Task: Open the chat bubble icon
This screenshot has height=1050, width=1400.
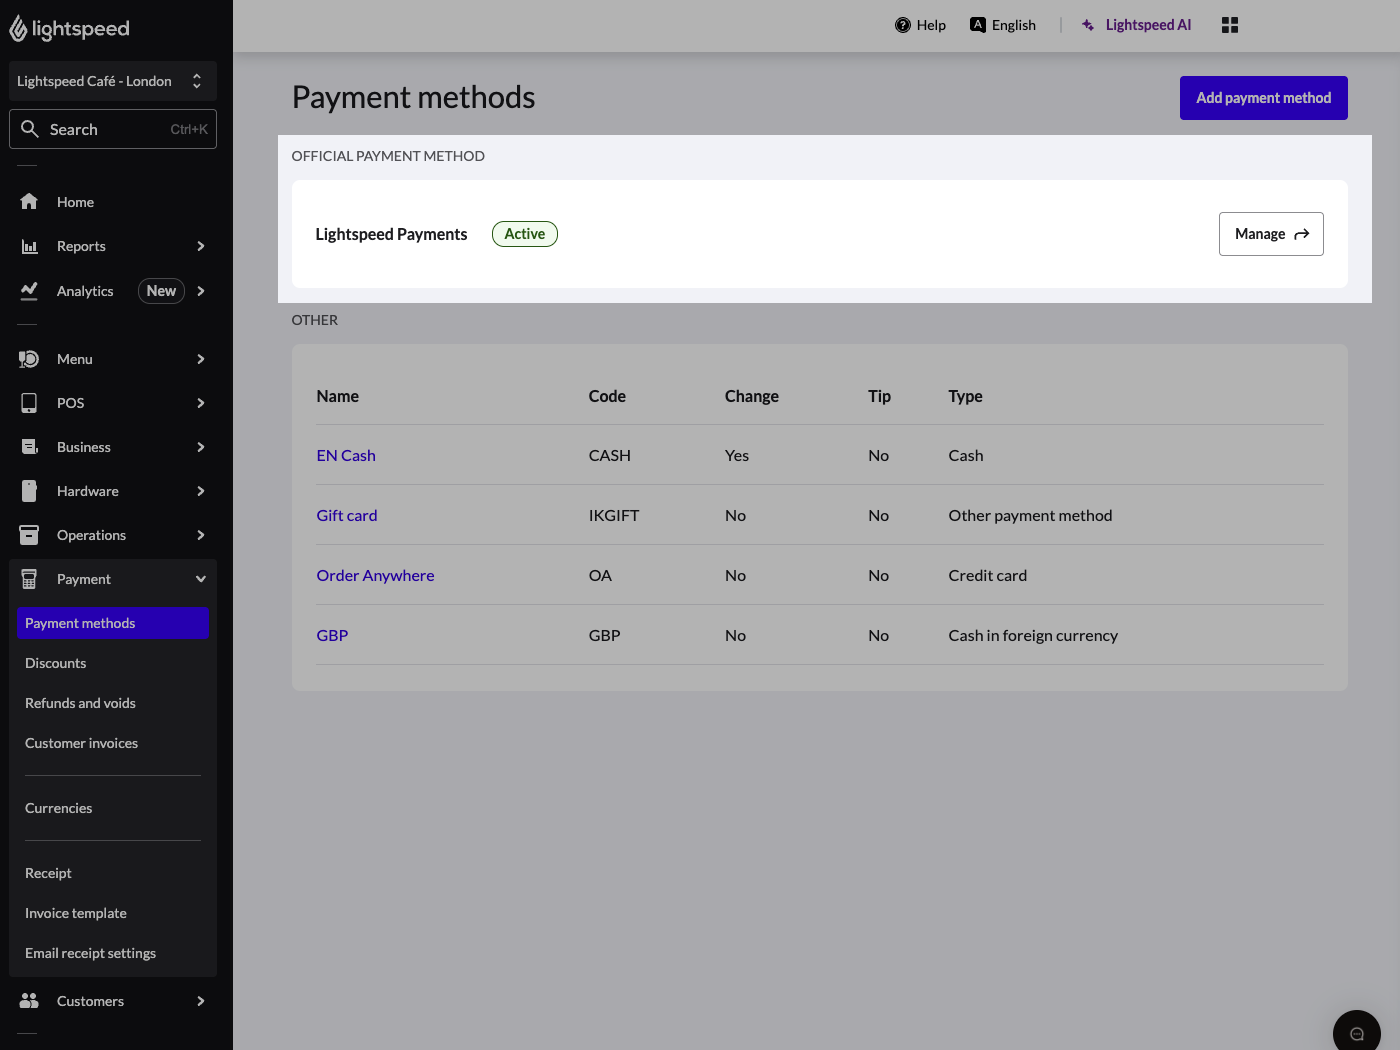Action: coord(1357,1032)
